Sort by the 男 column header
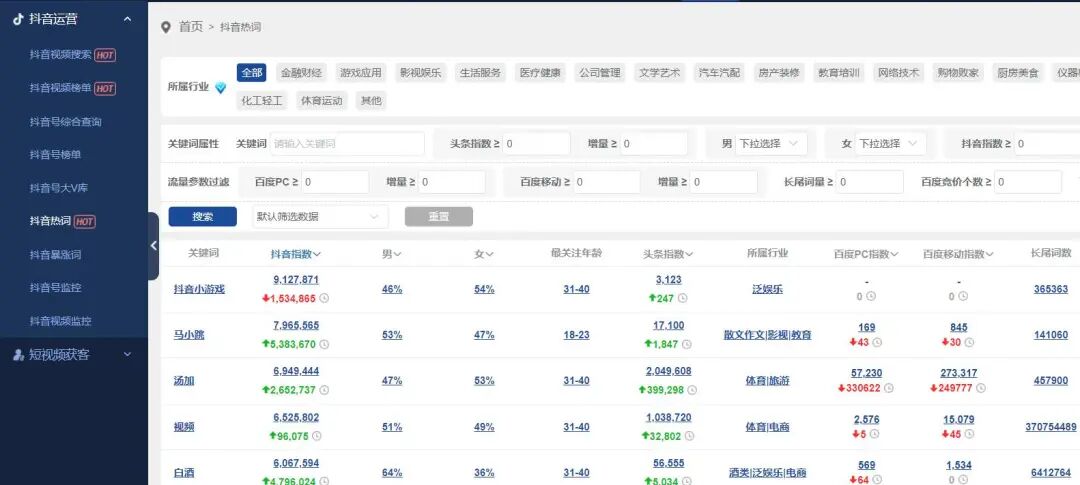The height and width of the screenshot is (485, 1080). [392, 254]
